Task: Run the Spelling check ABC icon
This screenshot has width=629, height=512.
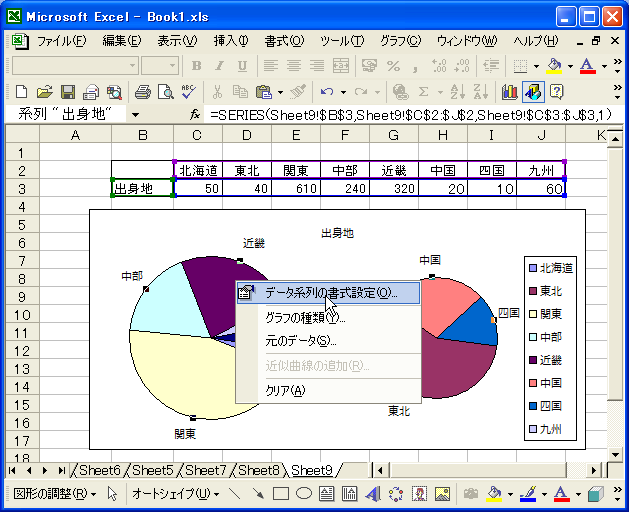Action: coord(188,92)
